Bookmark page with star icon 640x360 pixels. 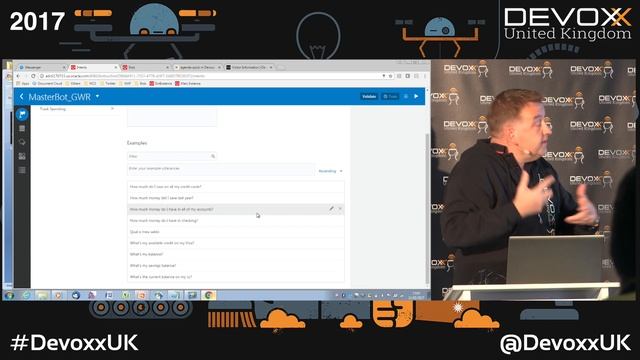[391, 76]
